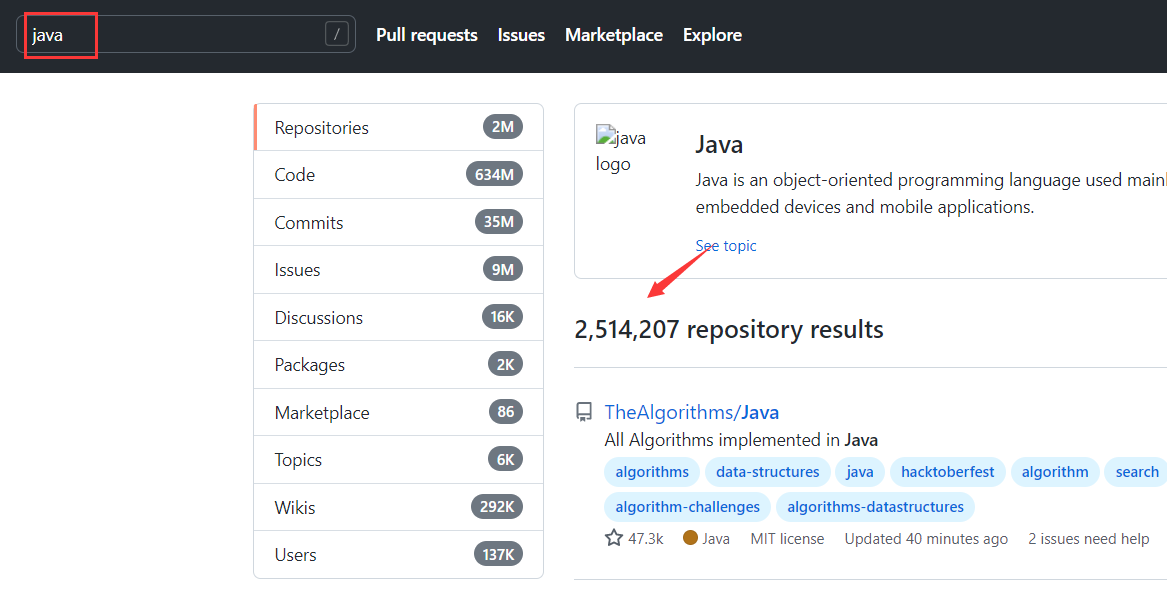
Task: Open the TheAlgorithms/Java repository link
Action: point(691,412)
